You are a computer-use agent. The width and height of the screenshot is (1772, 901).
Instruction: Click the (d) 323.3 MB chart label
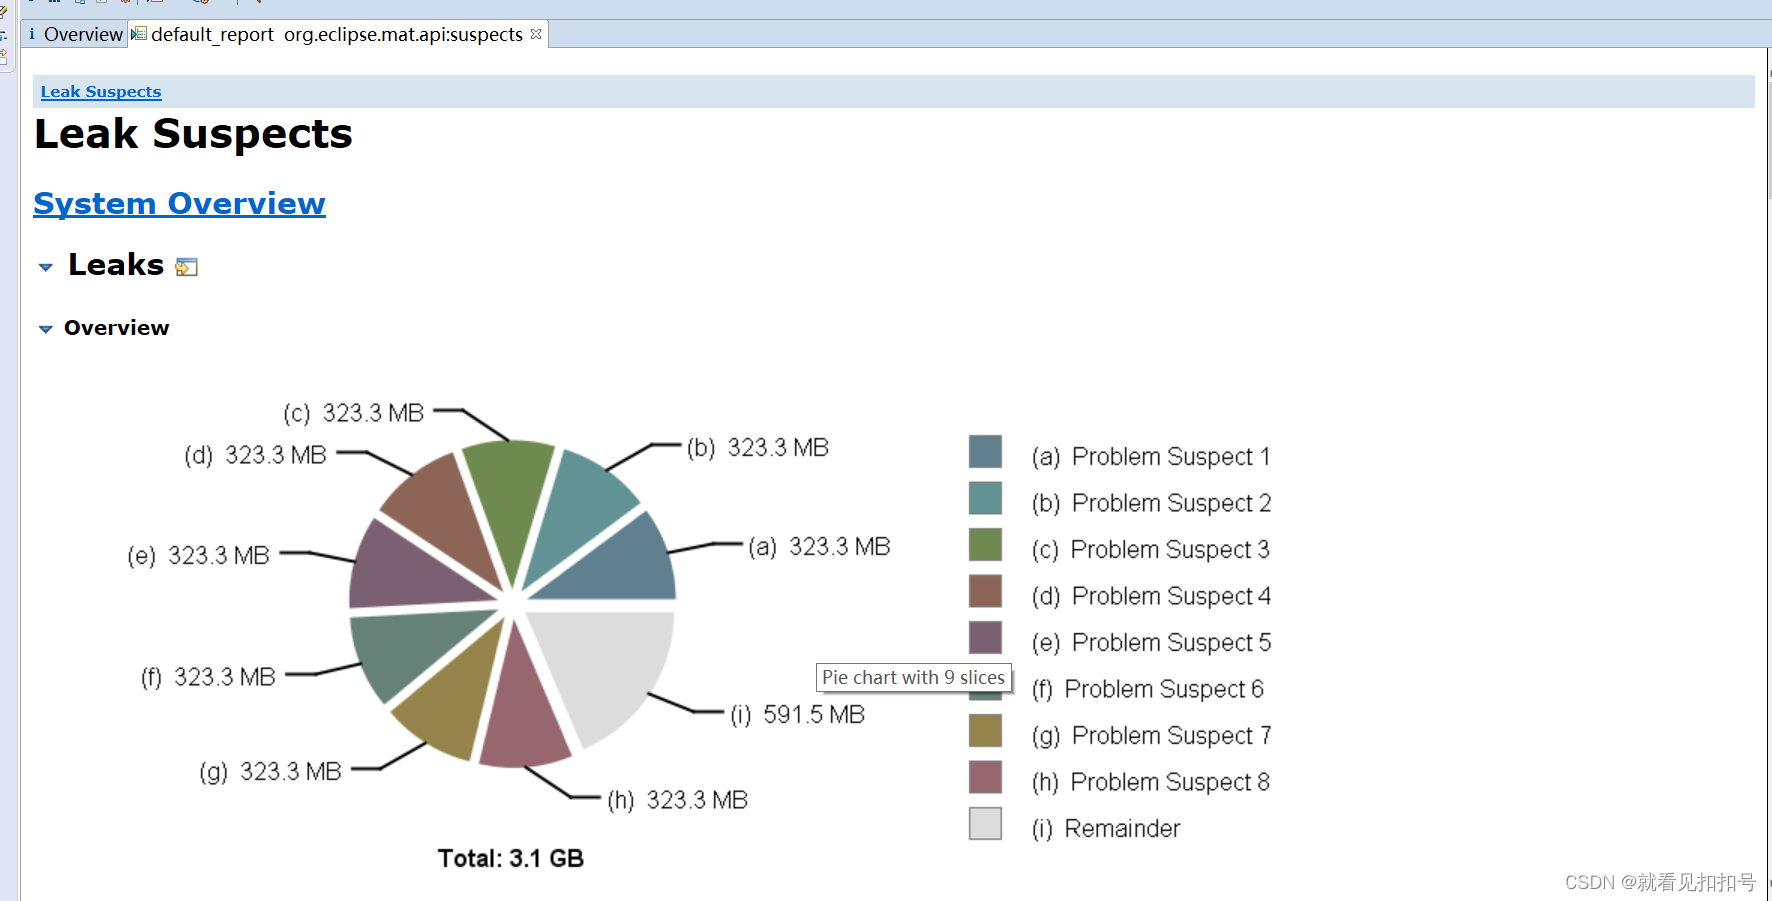[x=256, y=456]
